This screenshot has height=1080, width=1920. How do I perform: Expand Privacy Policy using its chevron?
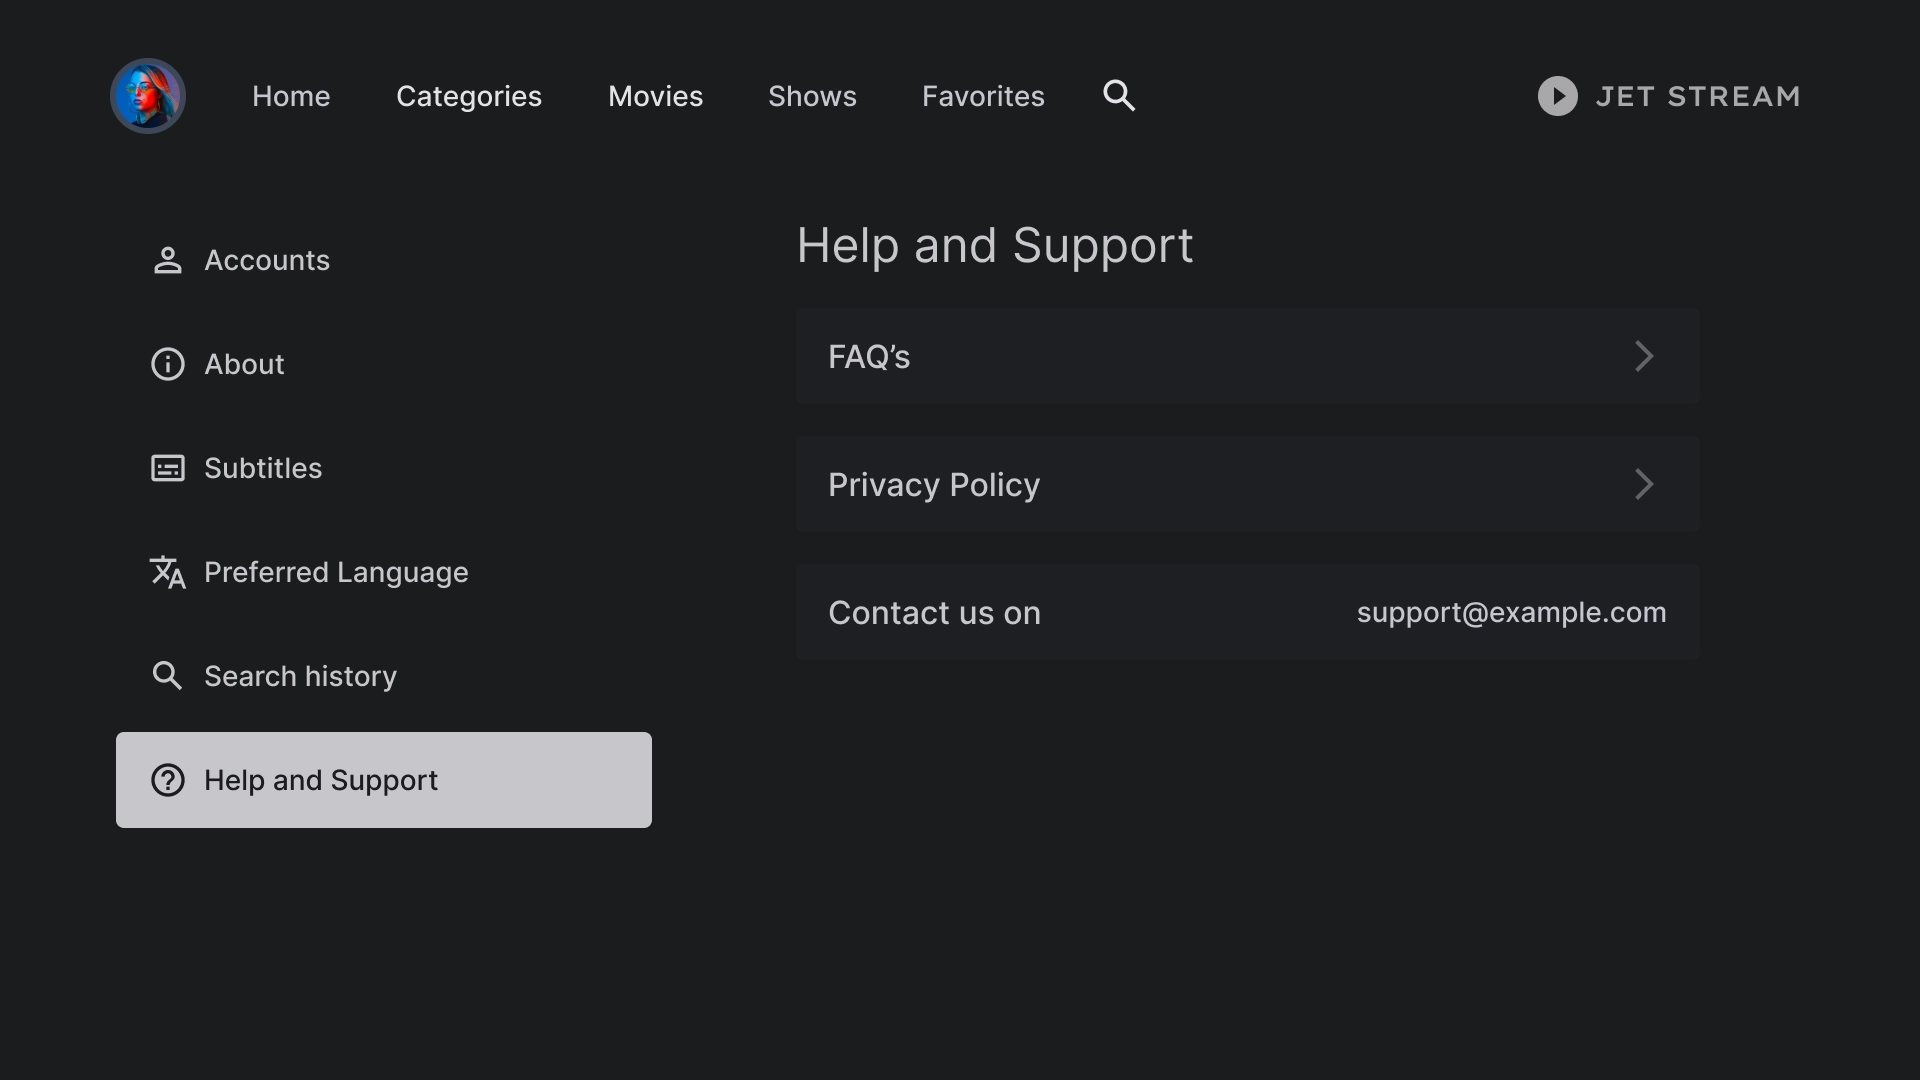(x=1644, y=484)
